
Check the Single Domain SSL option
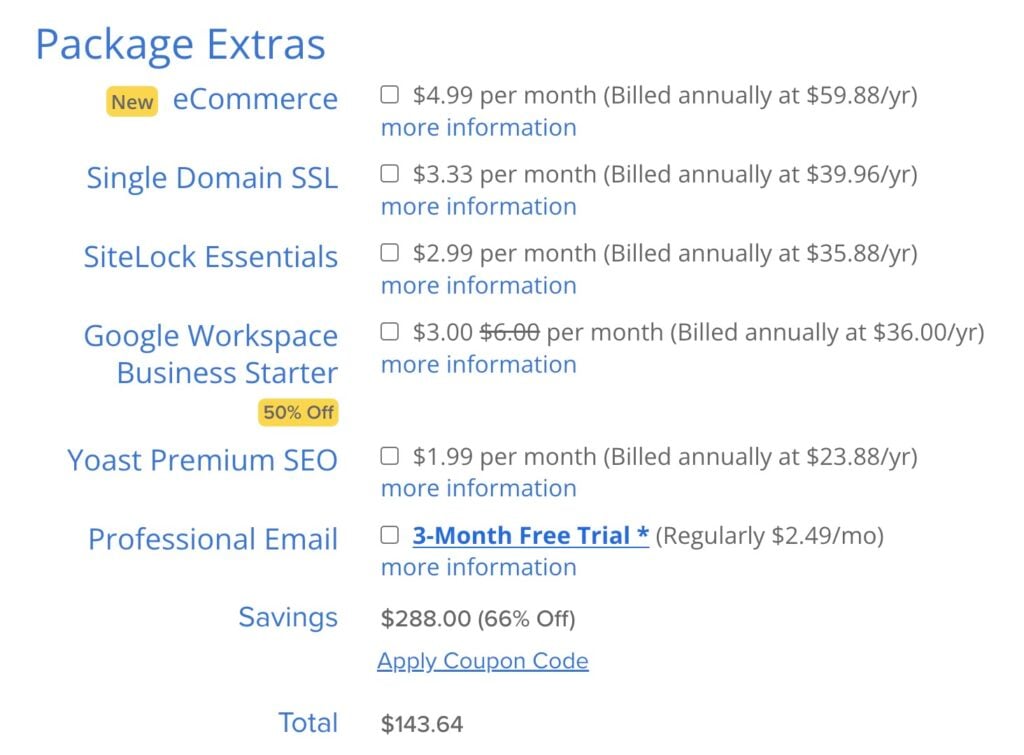pyautogui.click(x=389, y=172)
